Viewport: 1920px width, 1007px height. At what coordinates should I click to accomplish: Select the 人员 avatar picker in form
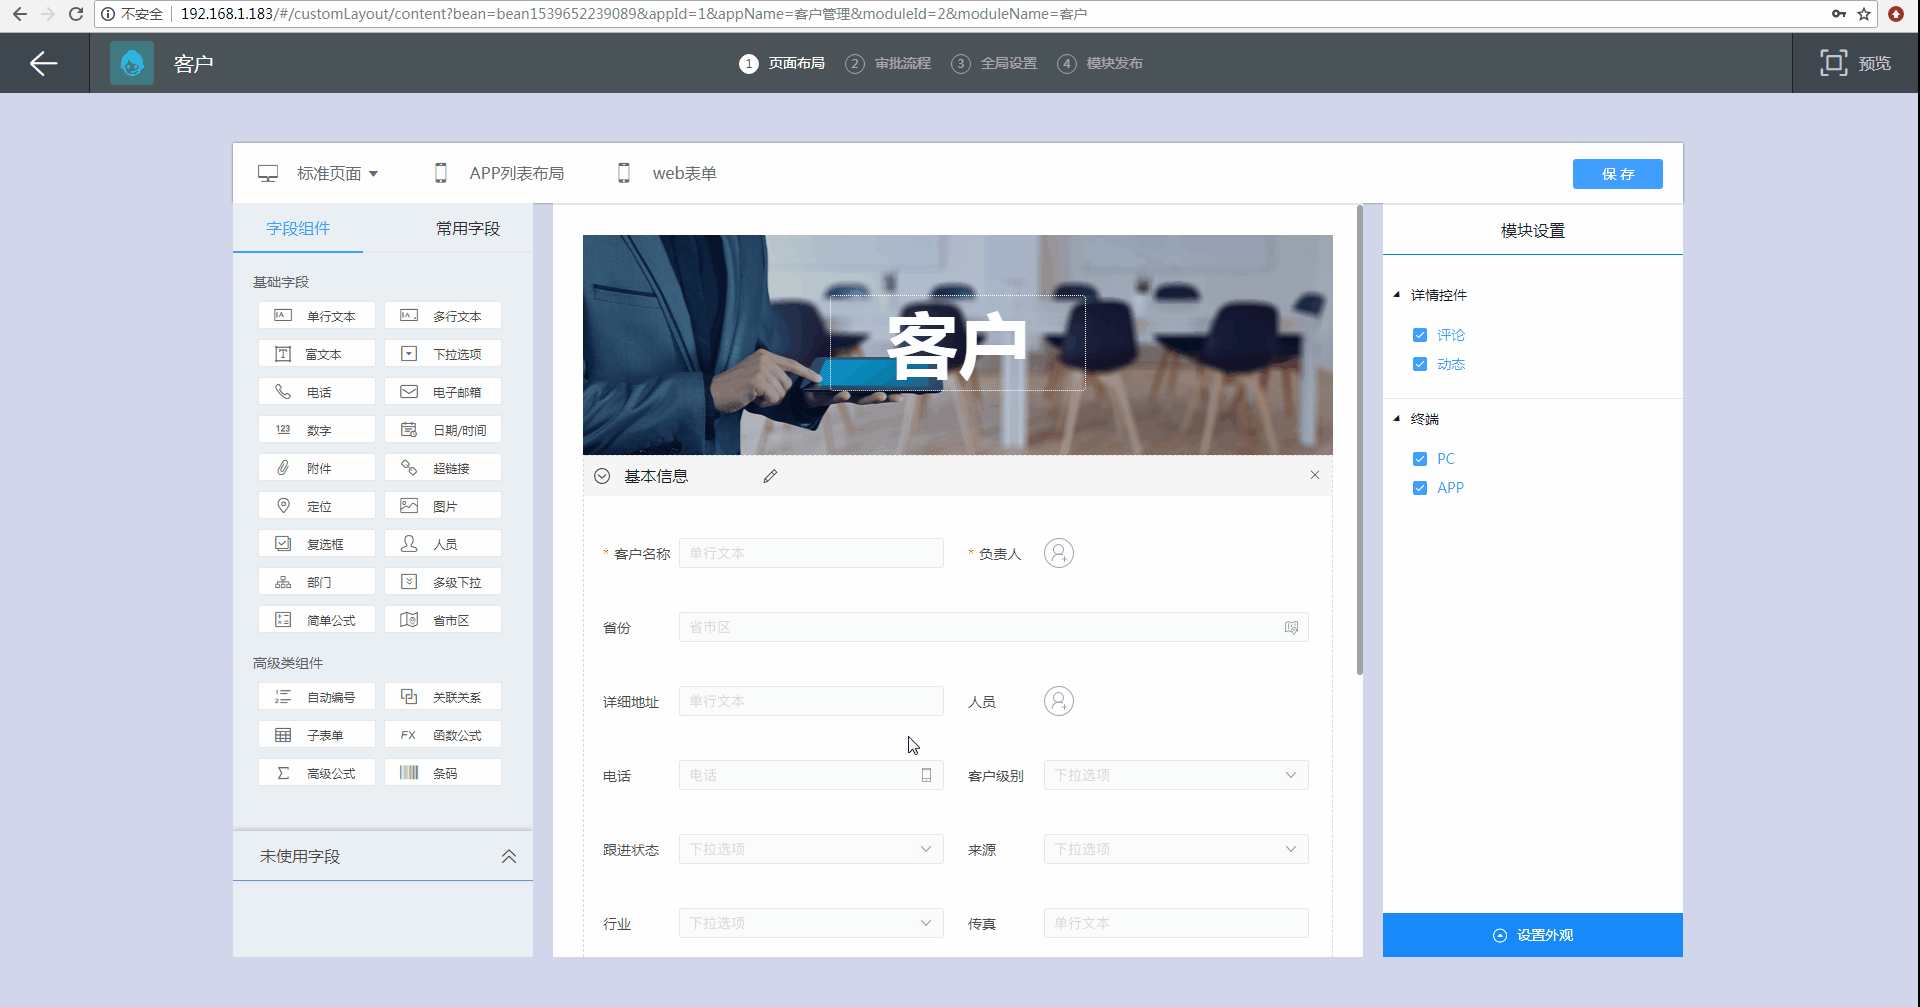(x=1059, y=701)
